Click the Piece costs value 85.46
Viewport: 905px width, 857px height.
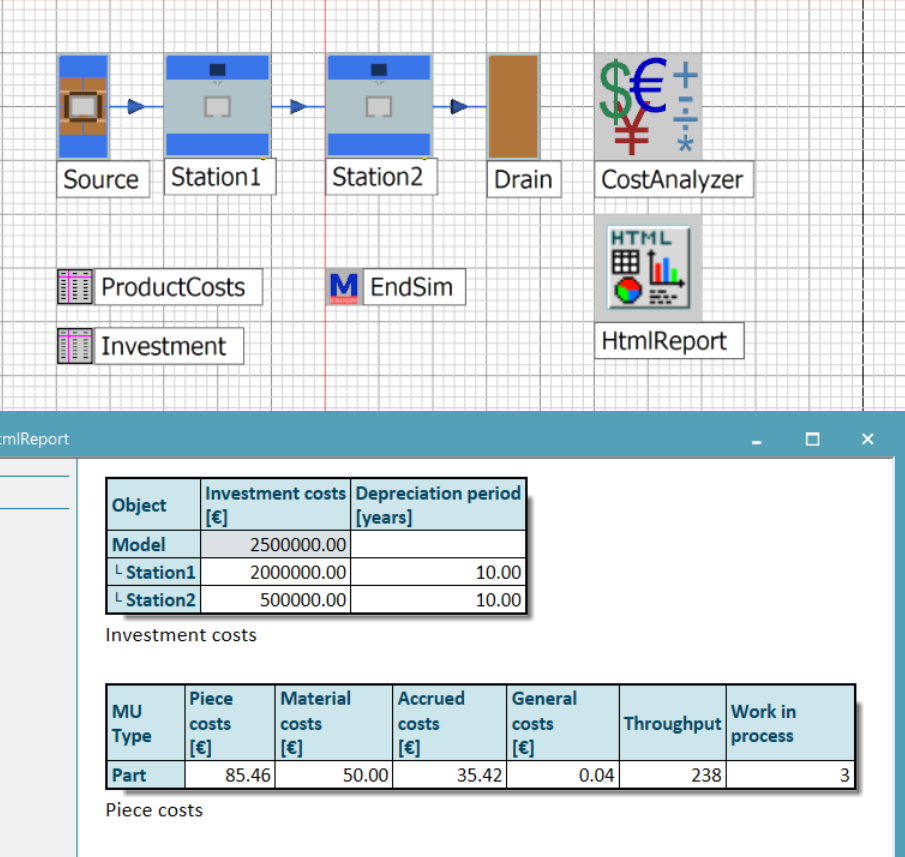(x=230, y=775)
